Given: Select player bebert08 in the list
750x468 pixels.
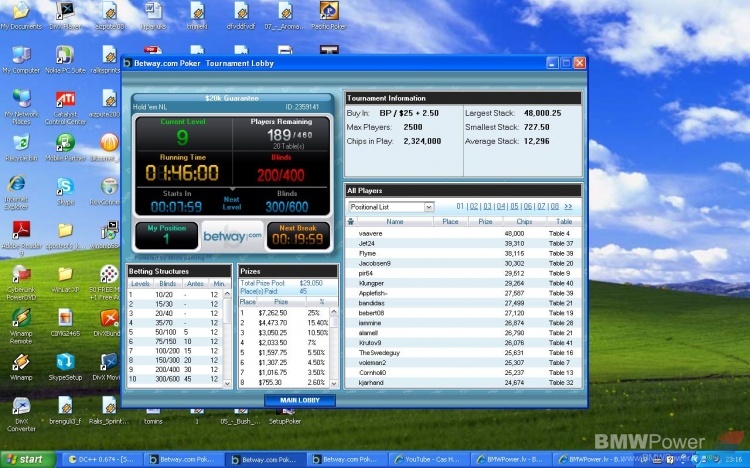Looking at the screenshot, I should [463, 313].
